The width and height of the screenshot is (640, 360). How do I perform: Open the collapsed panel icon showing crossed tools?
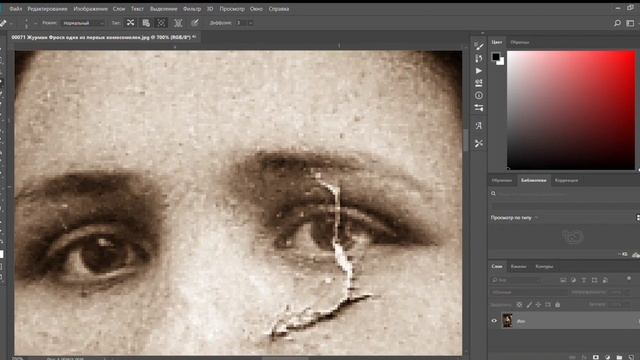[x=479, y=143]
